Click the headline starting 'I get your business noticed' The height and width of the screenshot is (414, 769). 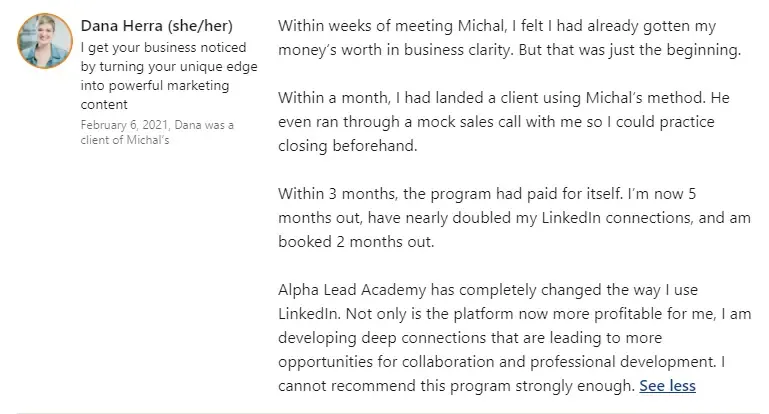click(x=169, y=76)
